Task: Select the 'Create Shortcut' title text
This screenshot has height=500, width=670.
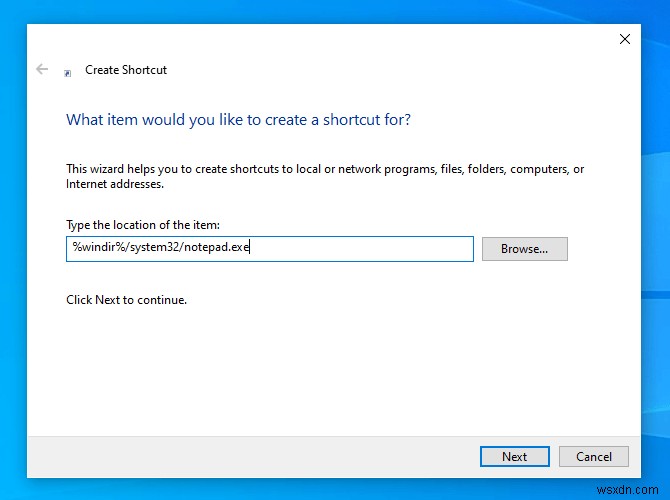Action: click(126, 70)
